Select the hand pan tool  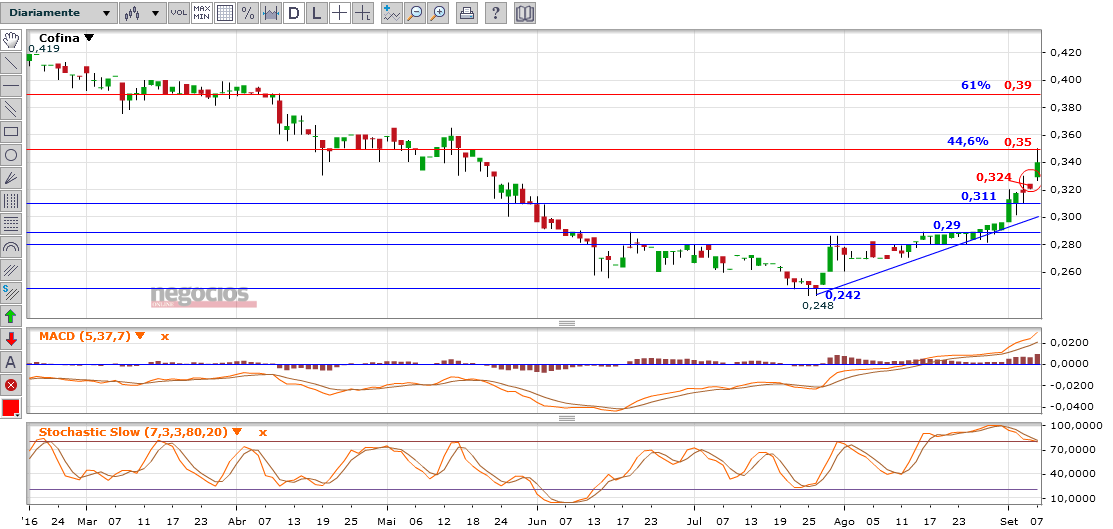[x=11, y=39]
